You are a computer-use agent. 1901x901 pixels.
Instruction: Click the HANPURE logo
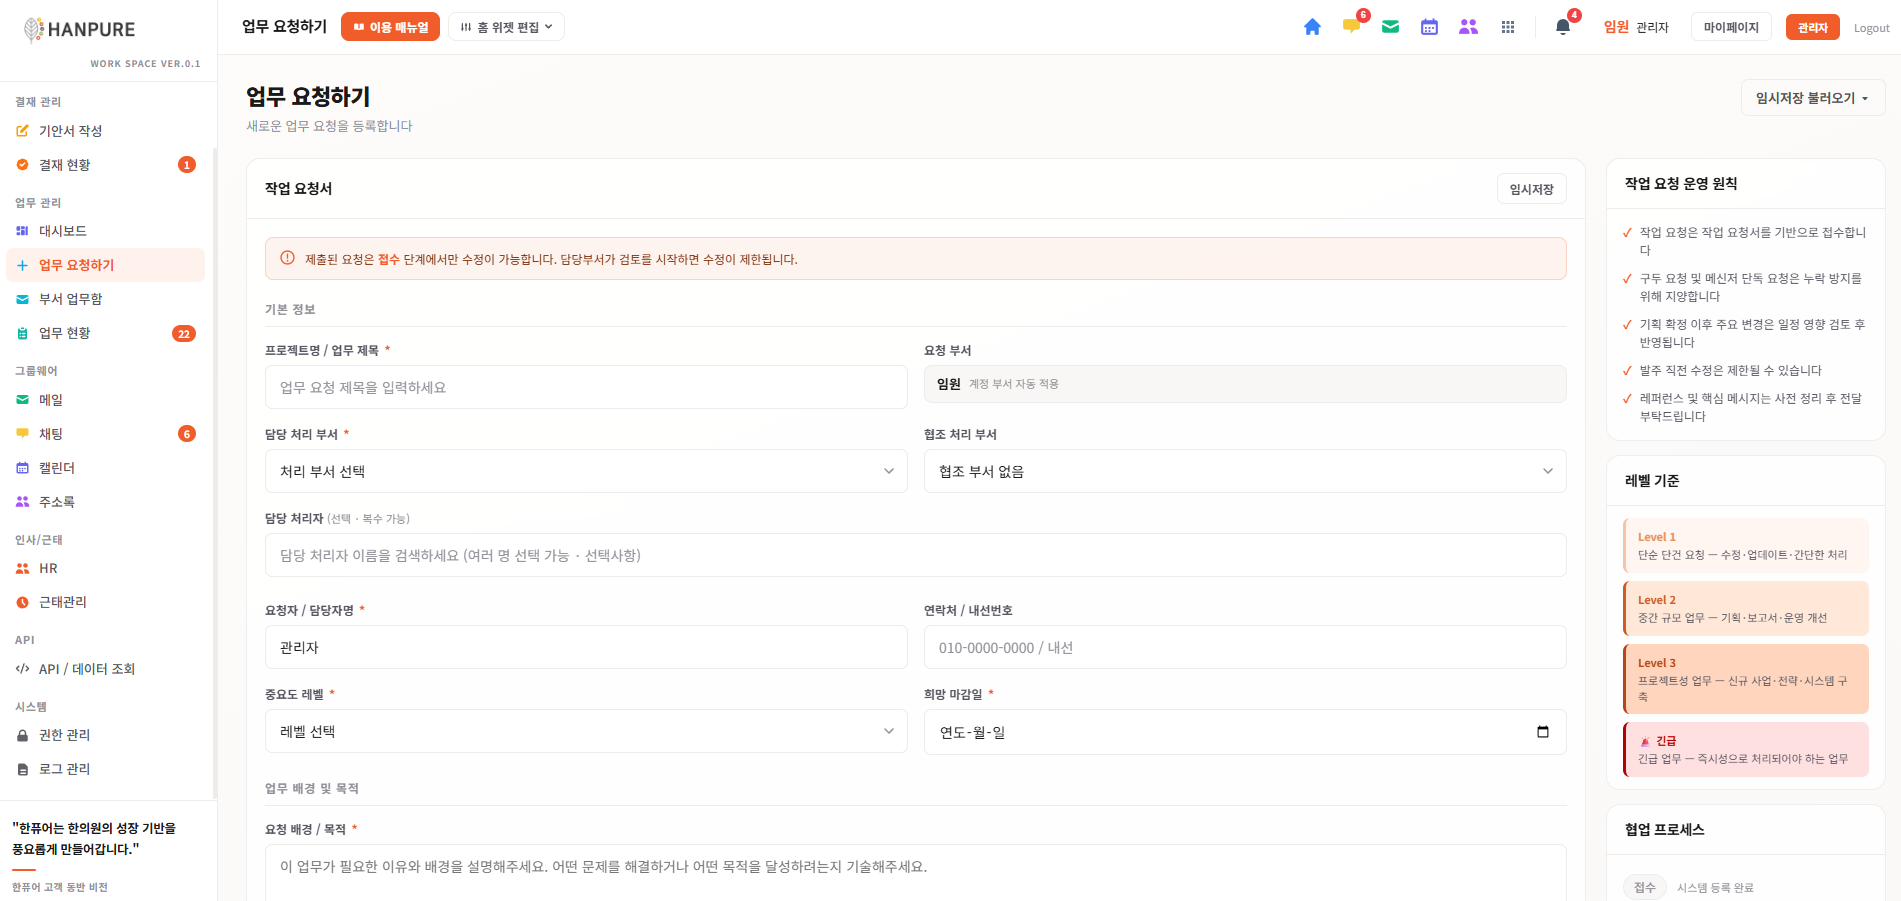79,30
